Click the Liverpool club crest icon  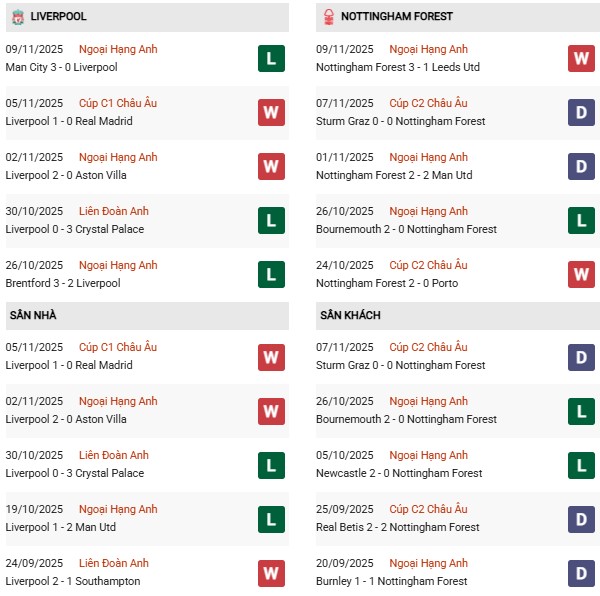(x=16, y=17)
